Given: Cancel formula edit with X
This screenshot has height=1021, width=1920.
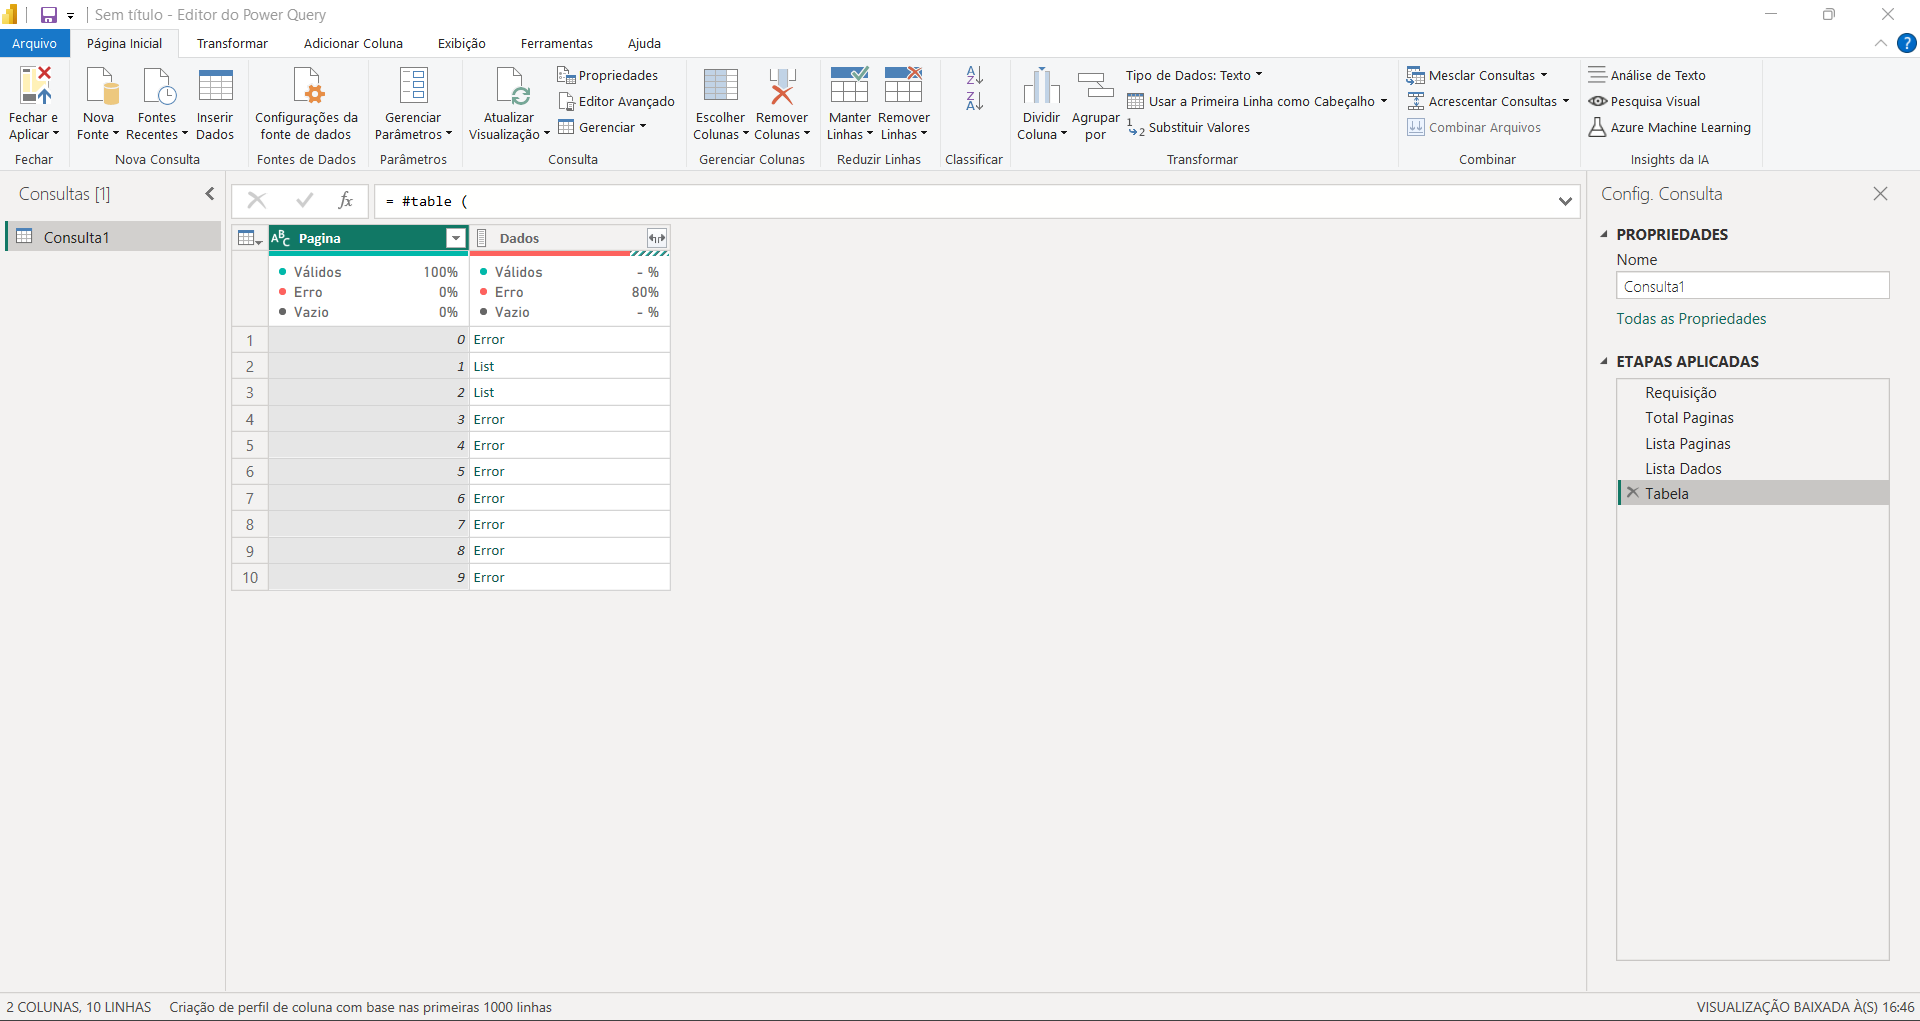Looking at the screenshot, I should [x=256, y=201].
